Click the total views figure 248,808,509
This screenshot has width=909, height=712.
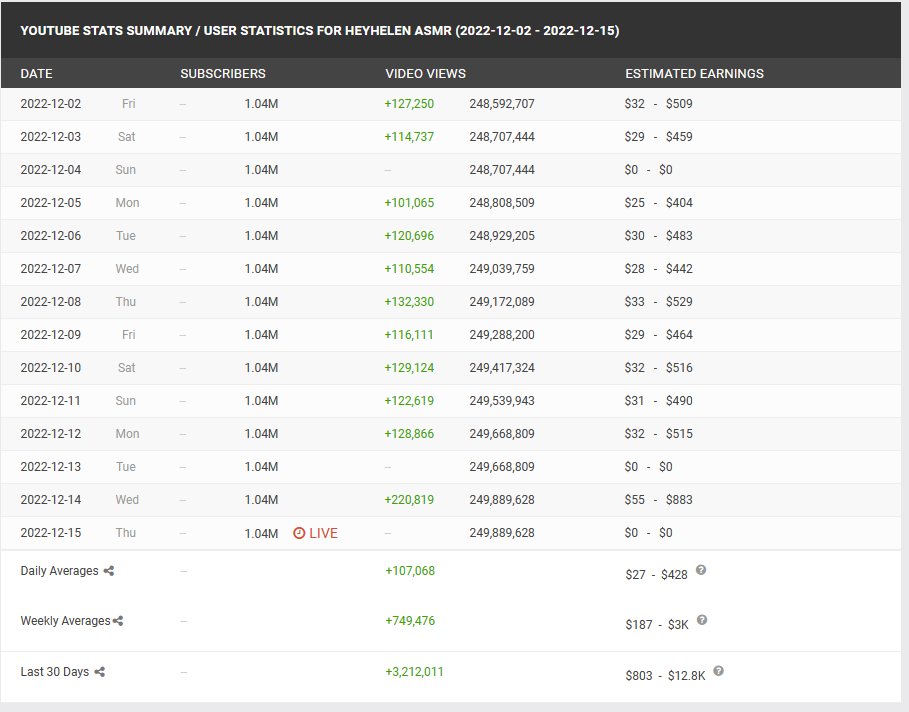point(502,203)
